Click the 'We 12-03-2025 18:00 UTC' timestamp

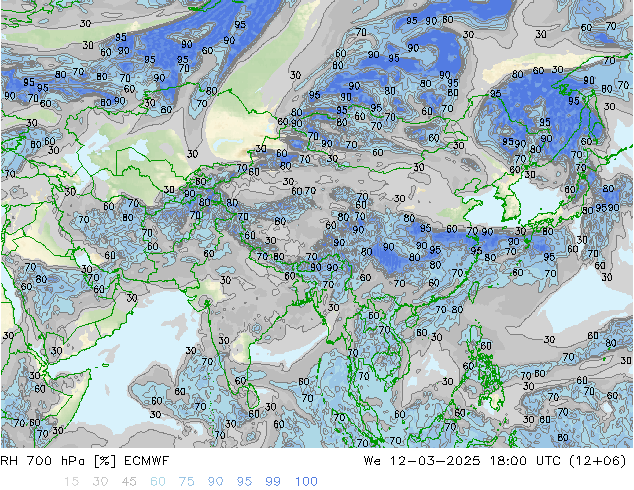coord(462,461)
